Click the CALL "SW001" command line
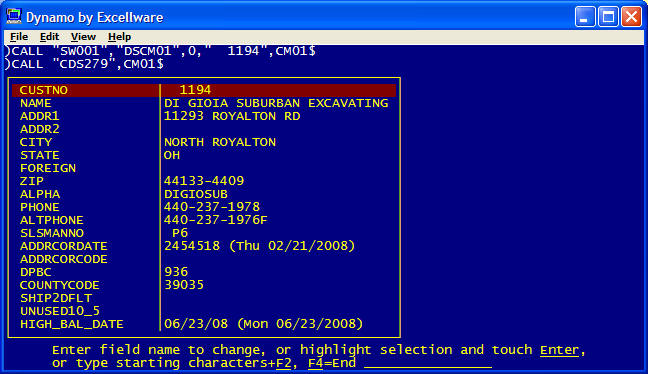 click(160, 51)
